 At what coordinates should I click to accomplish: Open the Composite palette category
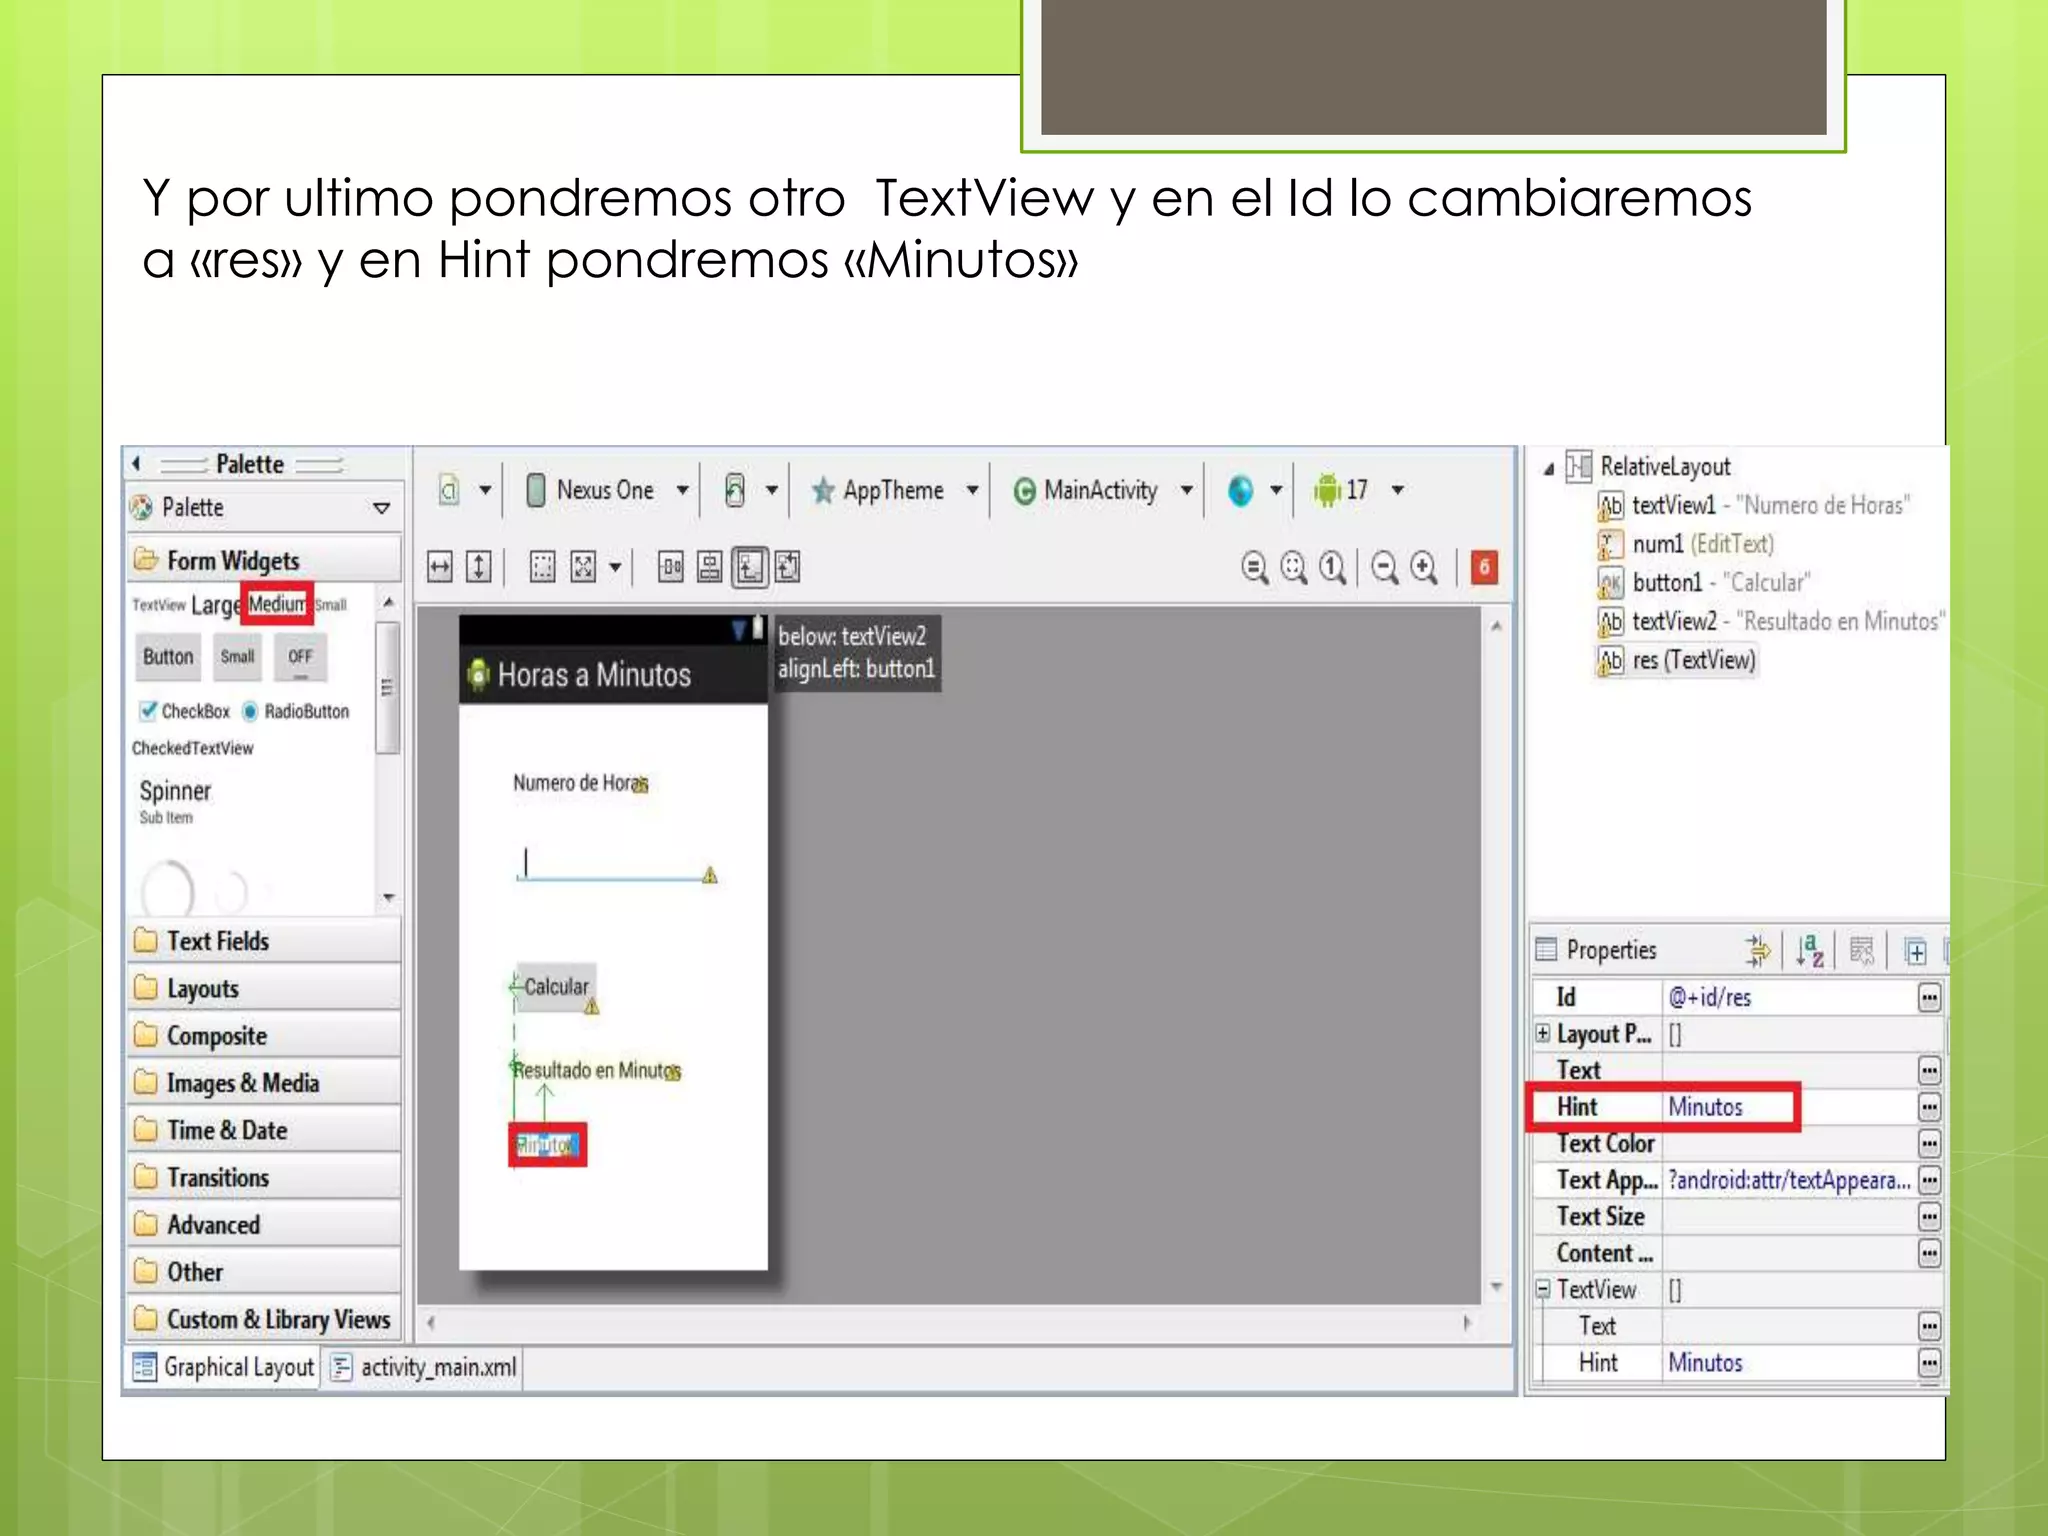click(265, 1036)
